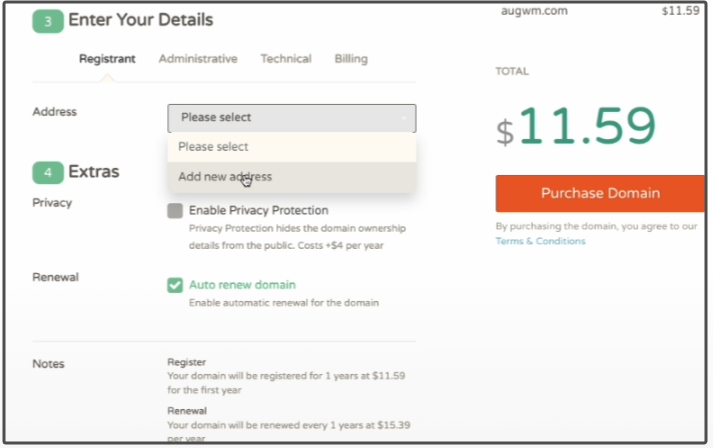Click the step 3 number badge
Image resolution: width=713 pixels, height=448 pixels.
(47, 20)
